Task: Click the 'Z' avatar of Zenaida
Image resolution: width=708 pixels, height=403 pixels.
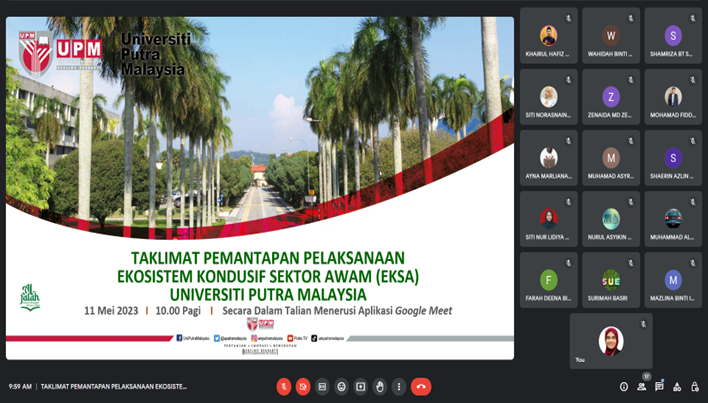Action: [x=611, y=97]
